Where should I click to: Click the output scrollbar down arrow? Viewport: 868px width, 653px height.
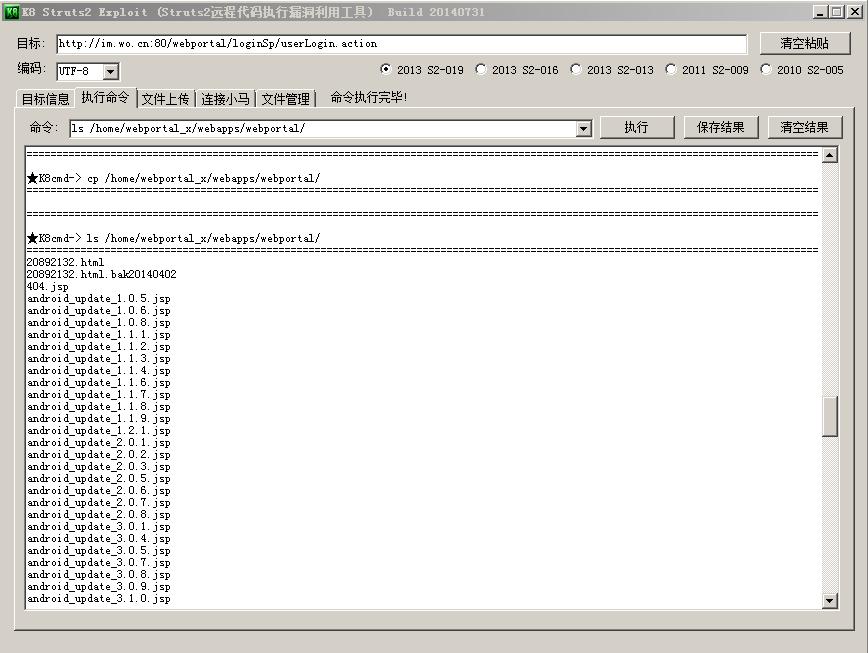click(829, 601)
